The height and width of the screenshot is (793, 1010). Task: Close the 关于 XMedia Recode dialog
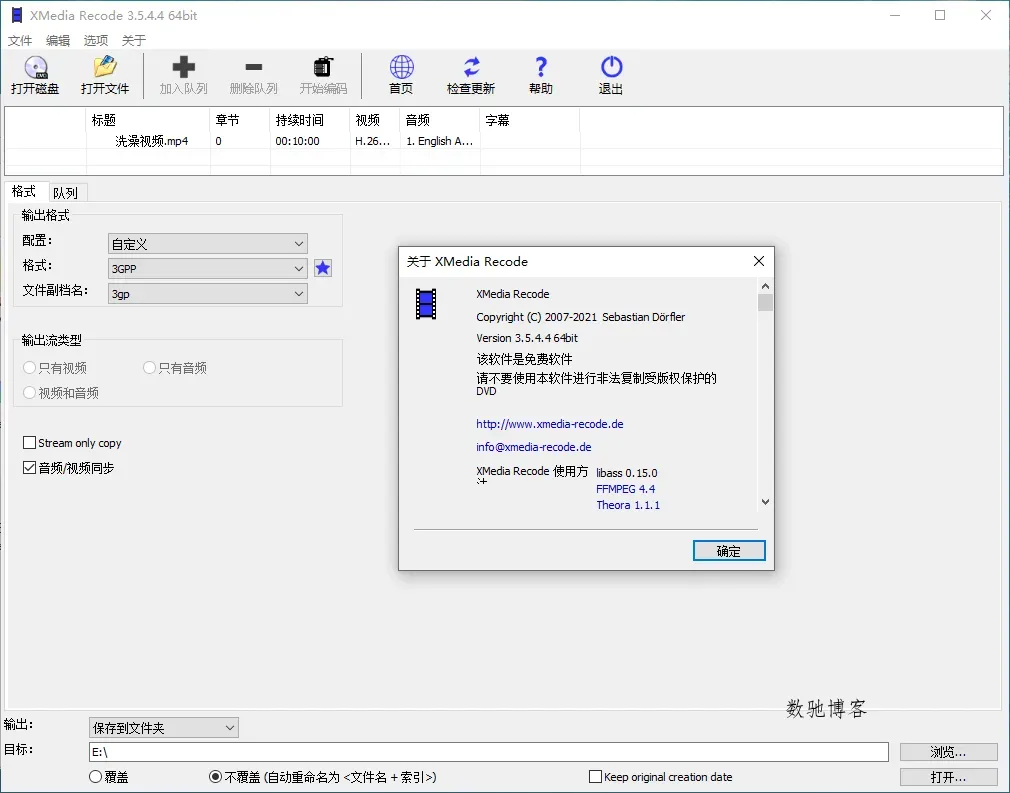point(759,261)
